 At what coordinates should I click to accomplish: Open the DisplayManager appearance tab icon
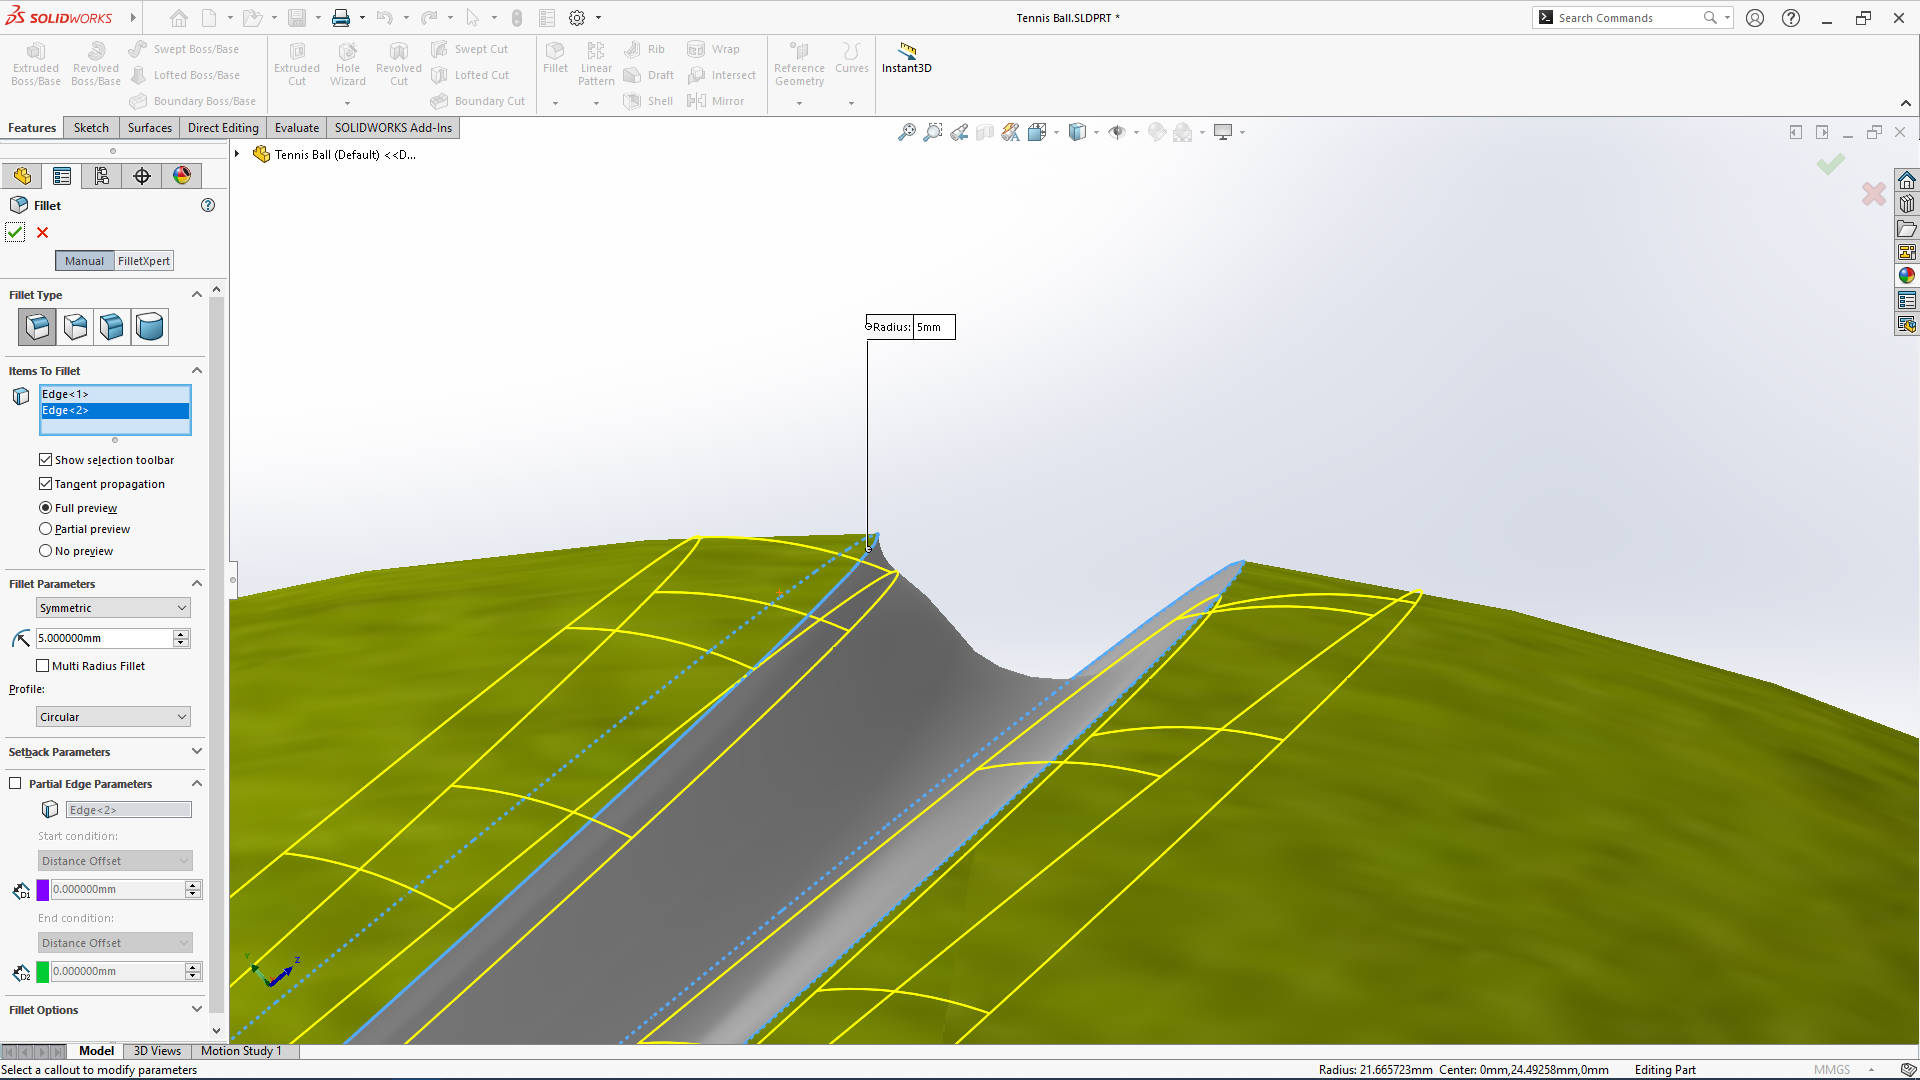[x=182, y=176]
